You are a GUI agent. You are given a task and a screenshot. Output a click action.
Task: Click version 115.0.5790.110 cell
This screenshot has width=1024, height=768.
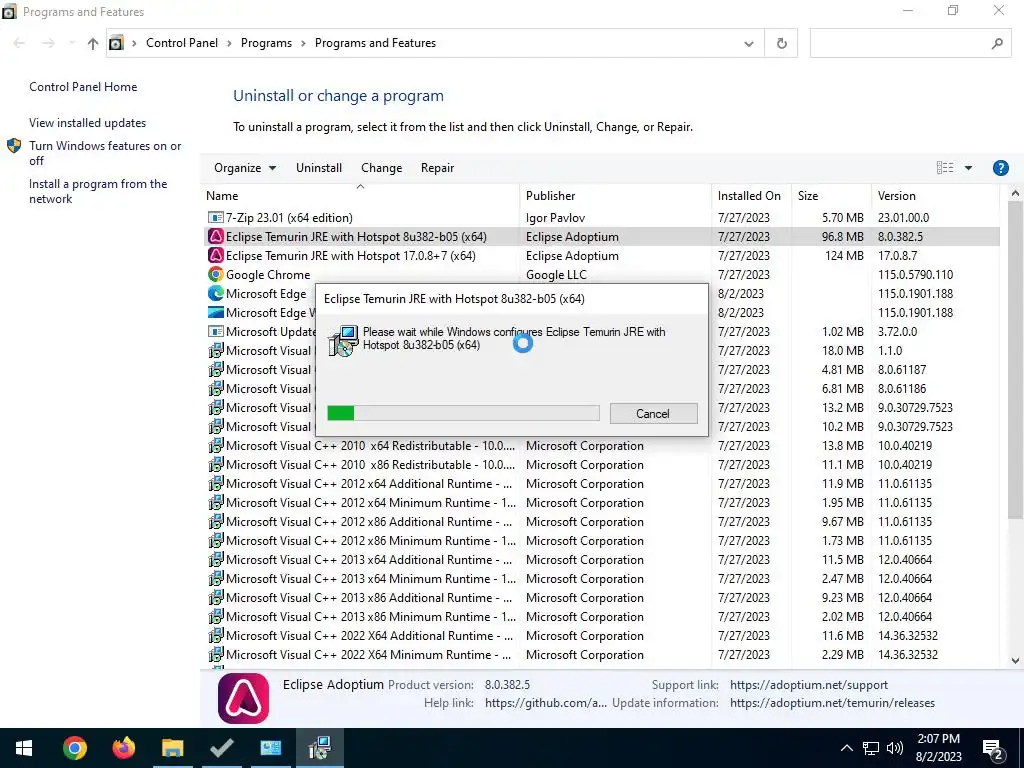click(915, 274)
